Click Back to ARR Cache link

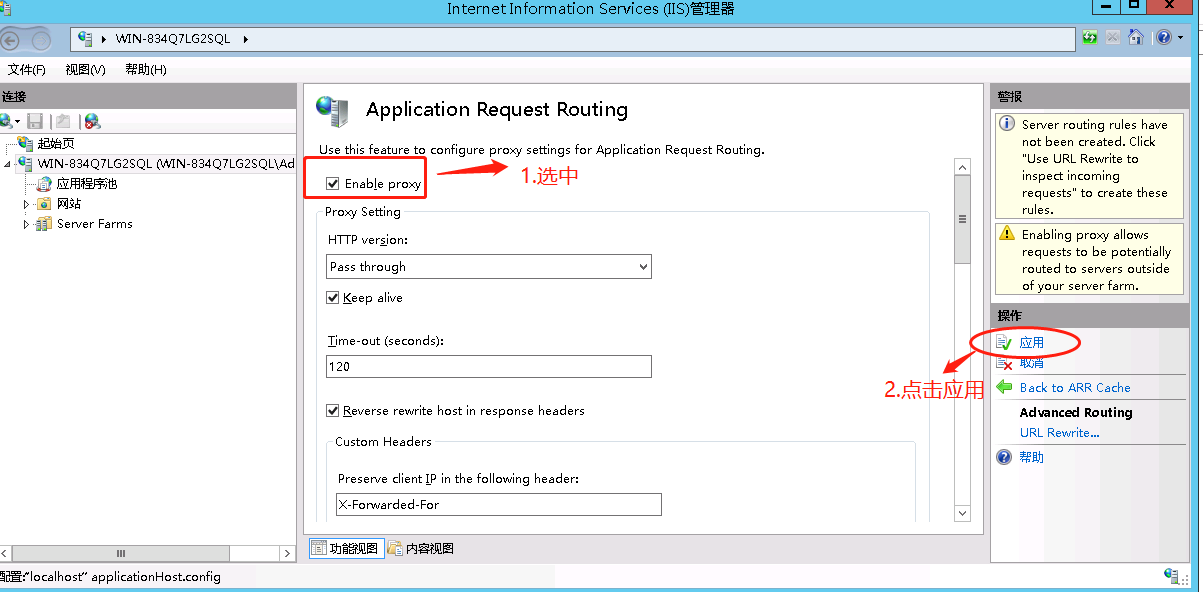pyautogui.click(x=1075, y=388)
